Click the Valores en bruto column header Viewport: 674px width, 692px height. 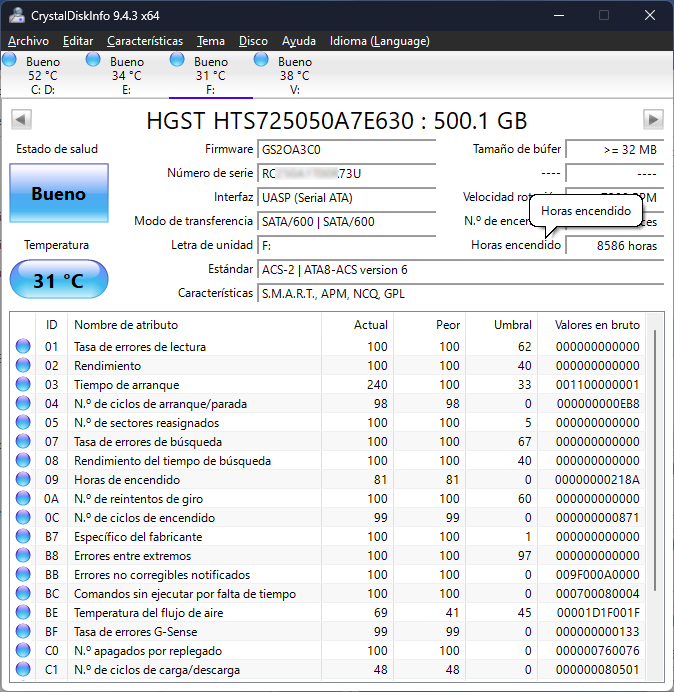click(591, 325)
